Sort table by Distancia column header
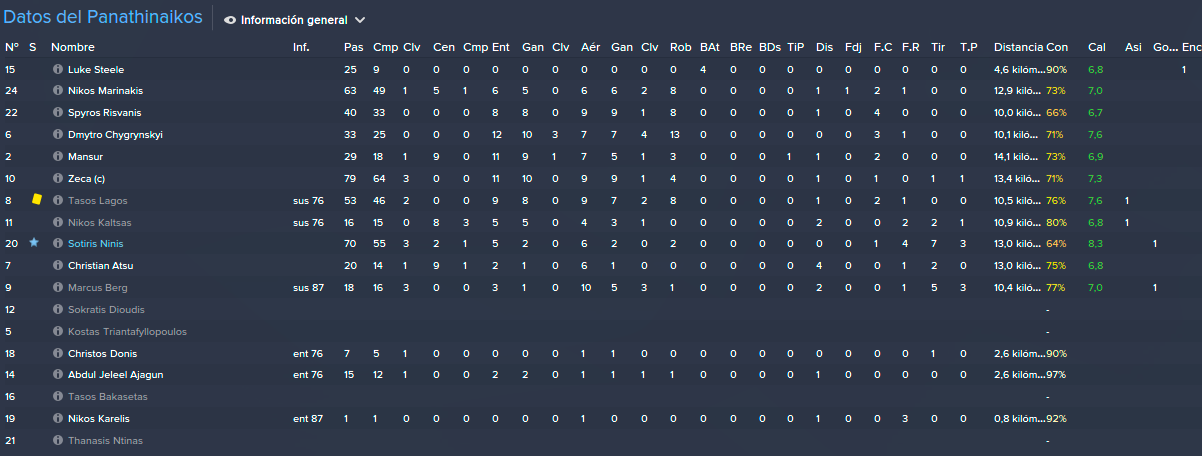The image size is (1202, 456). (x=1018, y=47)
